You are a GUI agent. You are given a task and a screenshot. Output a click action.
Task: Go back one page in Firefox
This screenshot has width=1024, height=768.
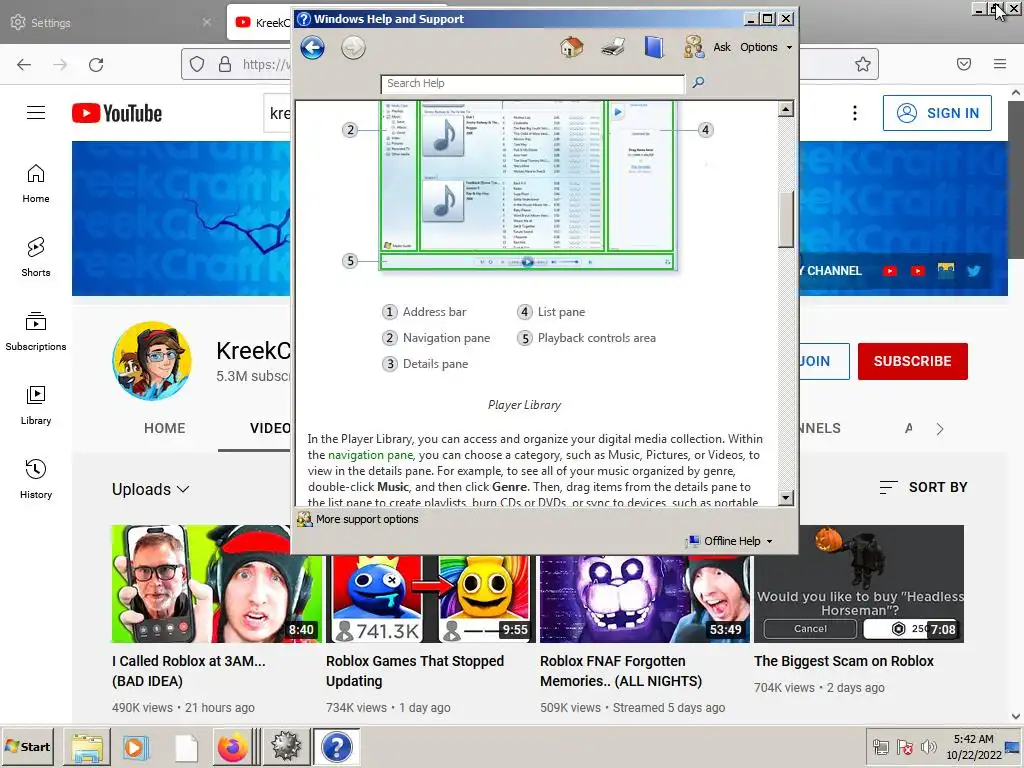(x=24, y=64)
